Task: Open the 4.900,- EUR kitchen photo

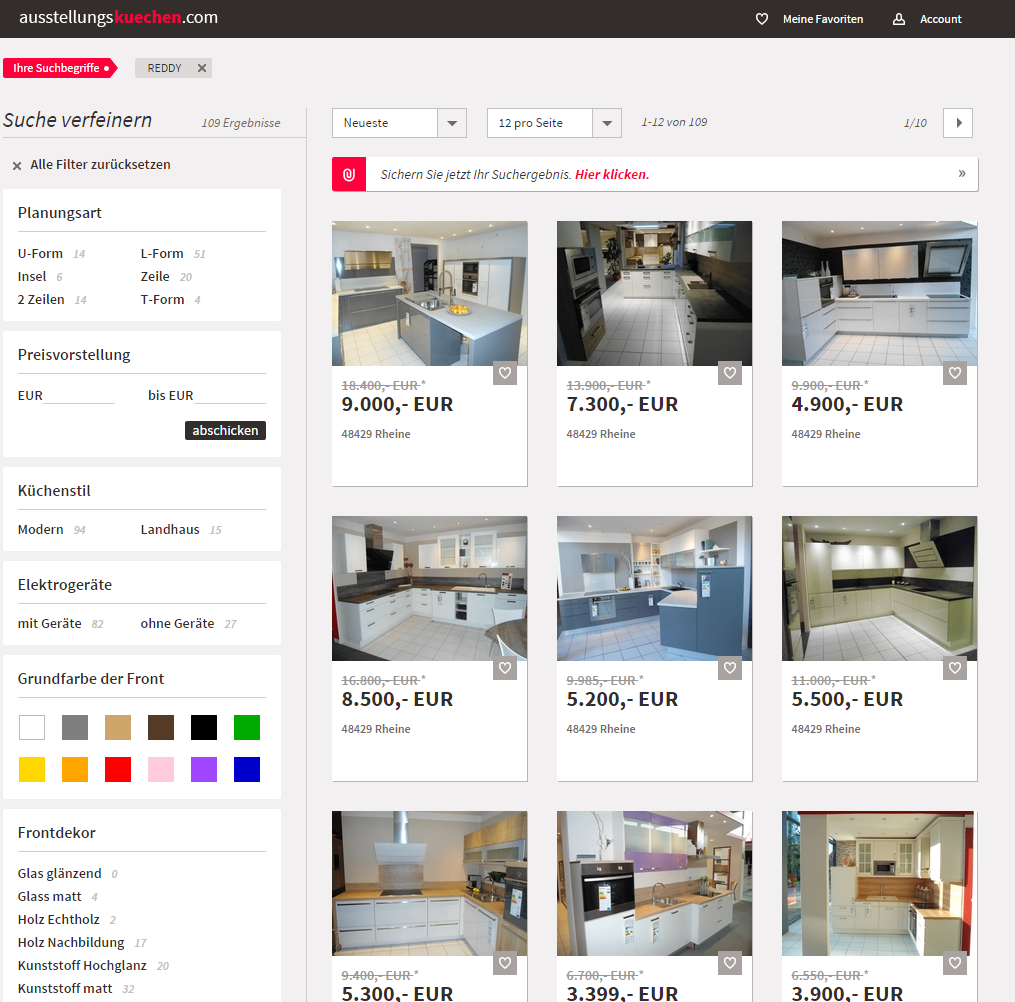Action: (x=880, y=294)
